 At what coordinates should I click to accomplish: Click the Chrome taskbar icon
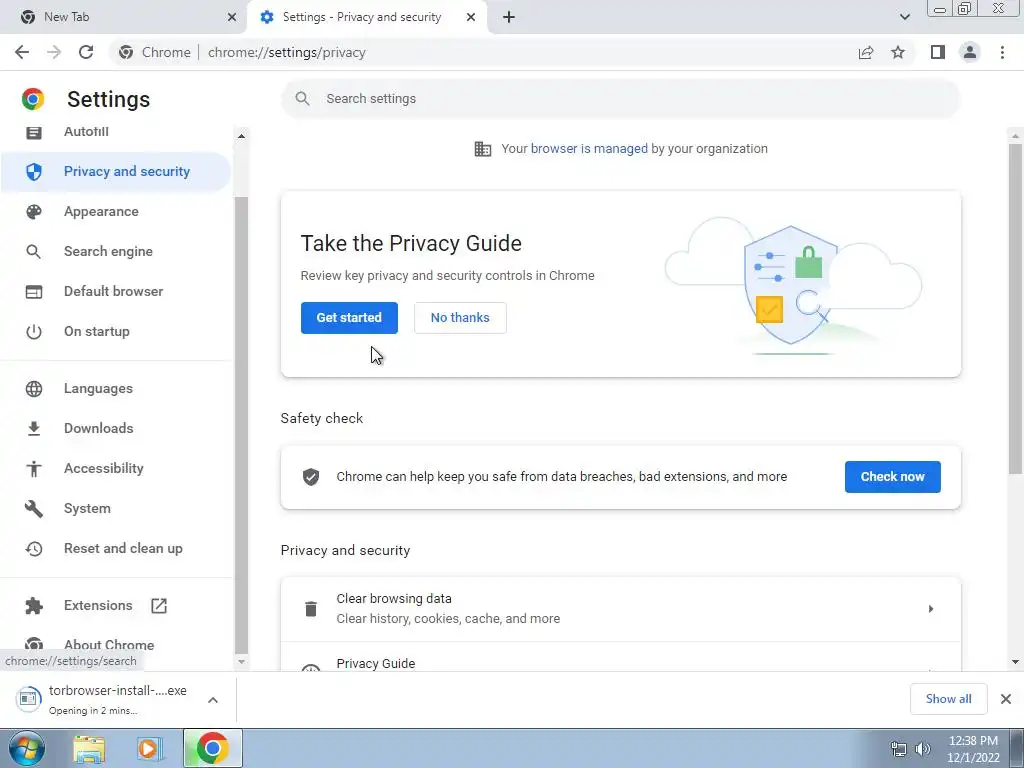212,748
